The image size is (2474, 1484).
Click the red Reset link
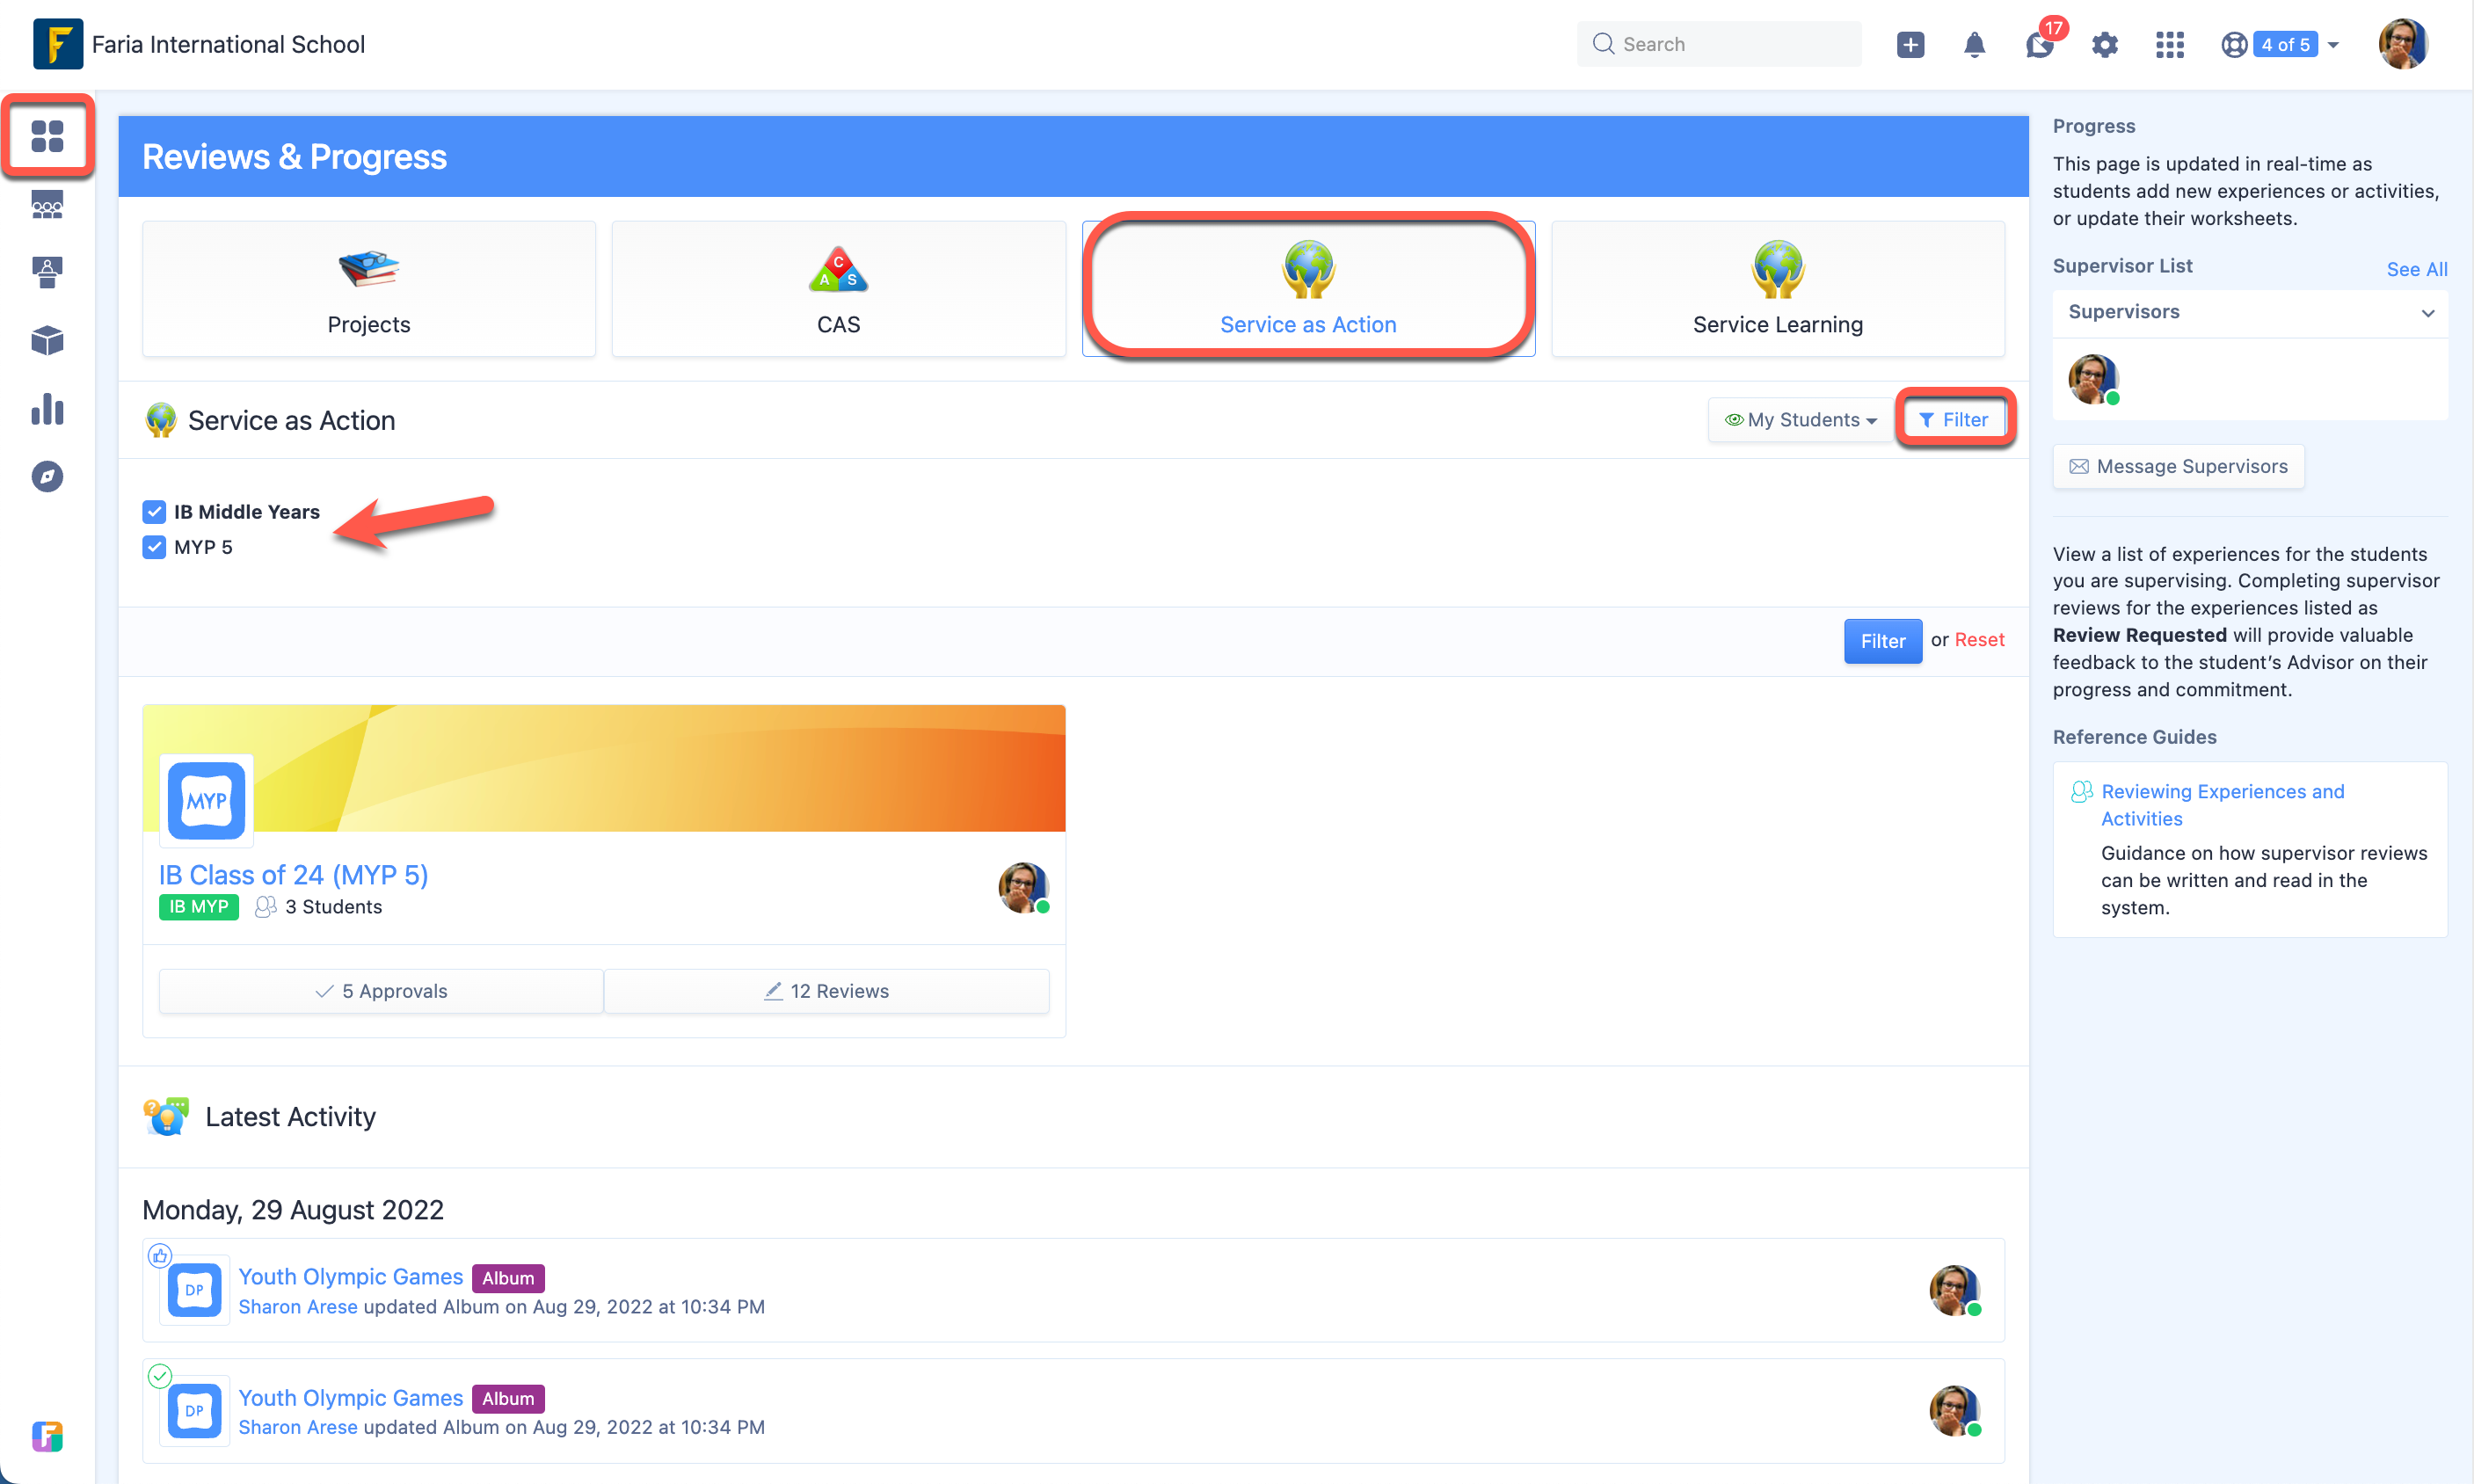coord(1979,640)
